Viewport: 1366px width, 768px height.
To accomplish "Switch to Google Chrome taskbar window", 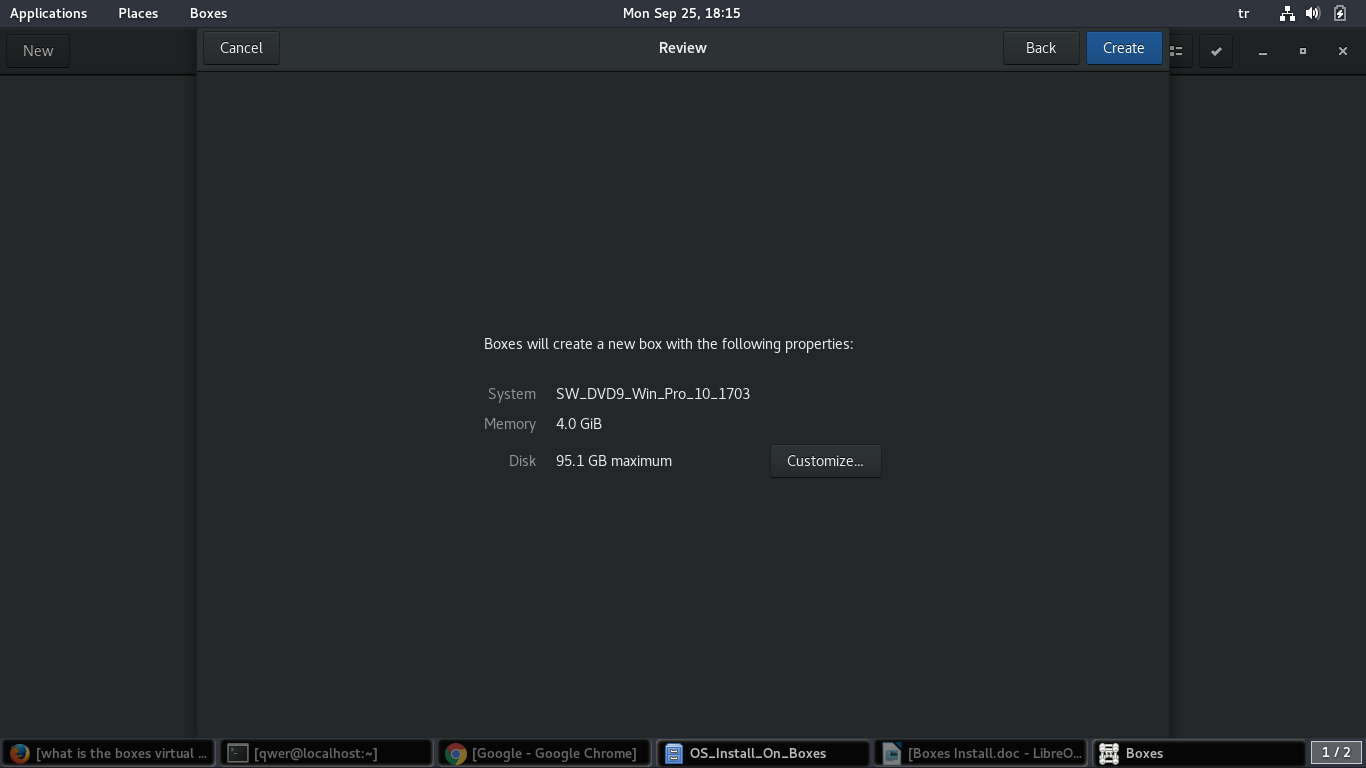I will point(545,753).
